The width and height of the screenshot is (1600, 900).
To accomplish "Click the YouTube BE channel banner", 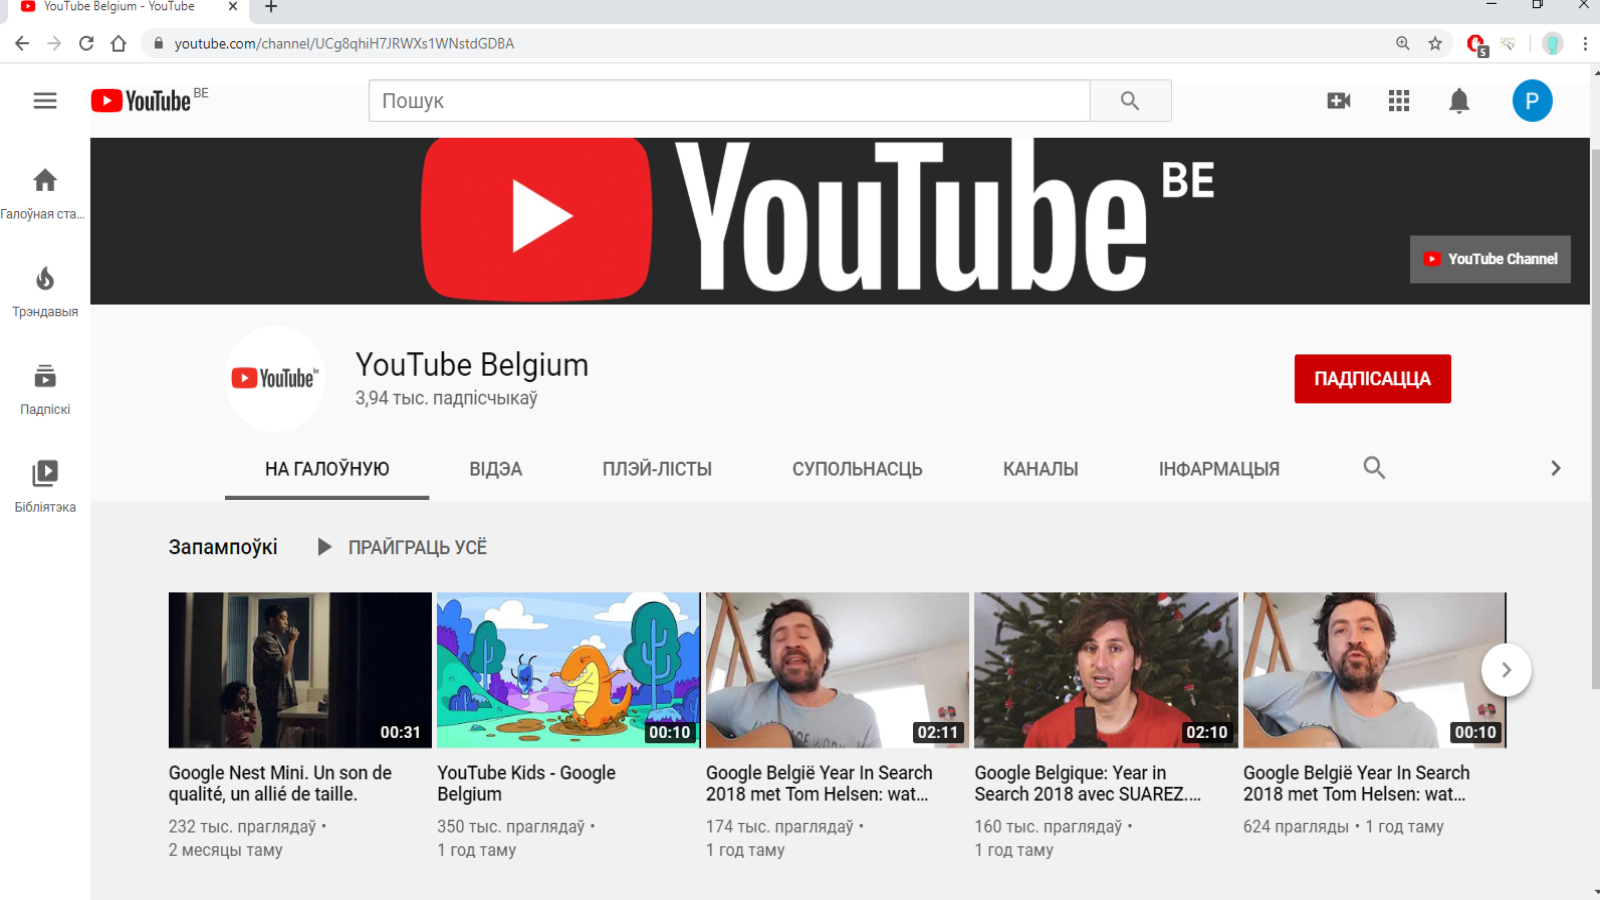I will point(840,221).
